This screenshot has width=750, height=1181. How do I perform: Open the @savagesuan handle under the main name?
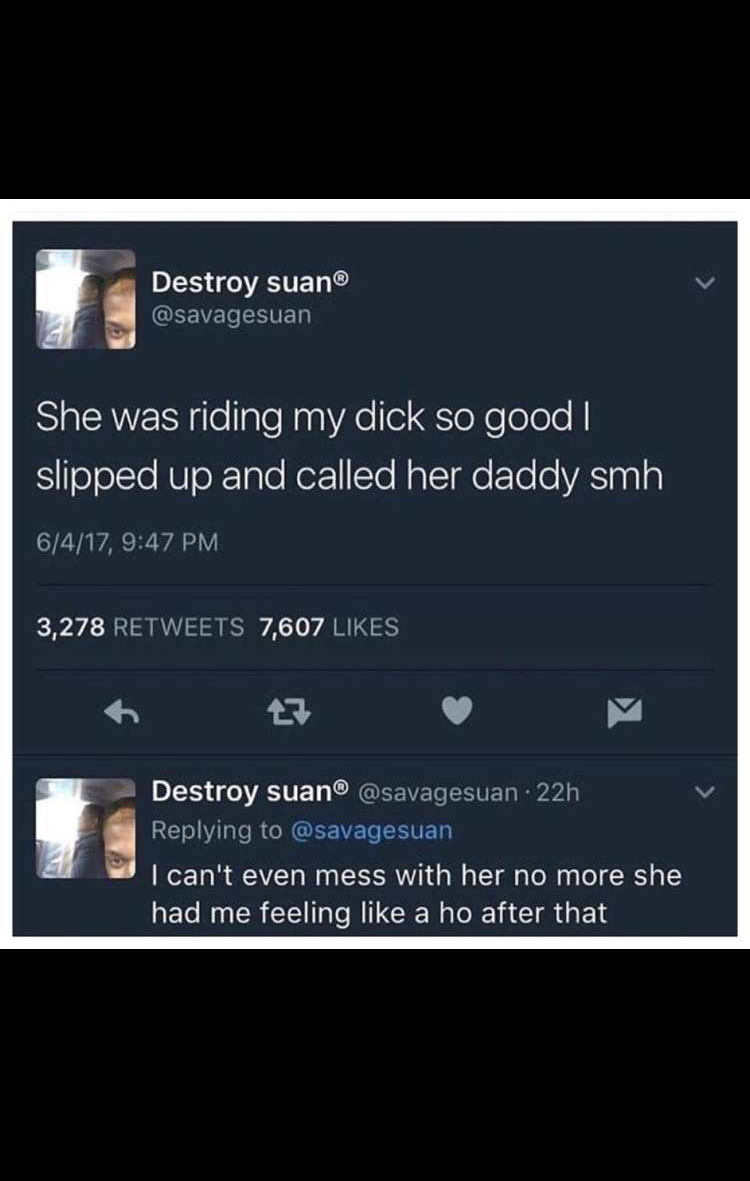click(x=231, y=315)
